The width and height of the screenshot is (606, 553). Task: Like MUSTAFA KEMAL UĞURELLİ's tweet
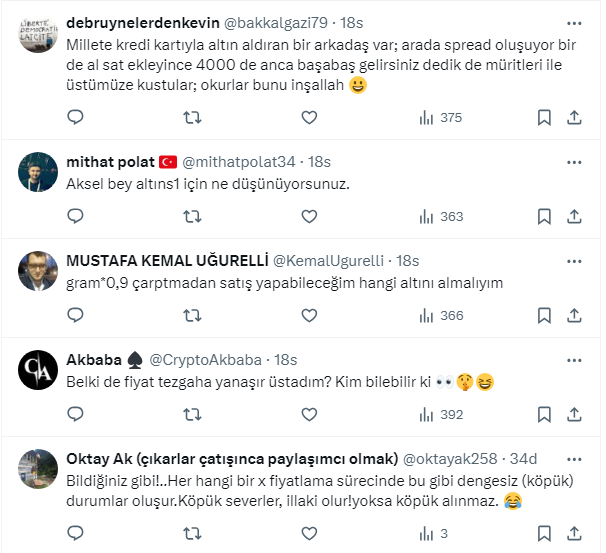click(x=309, y=315)
